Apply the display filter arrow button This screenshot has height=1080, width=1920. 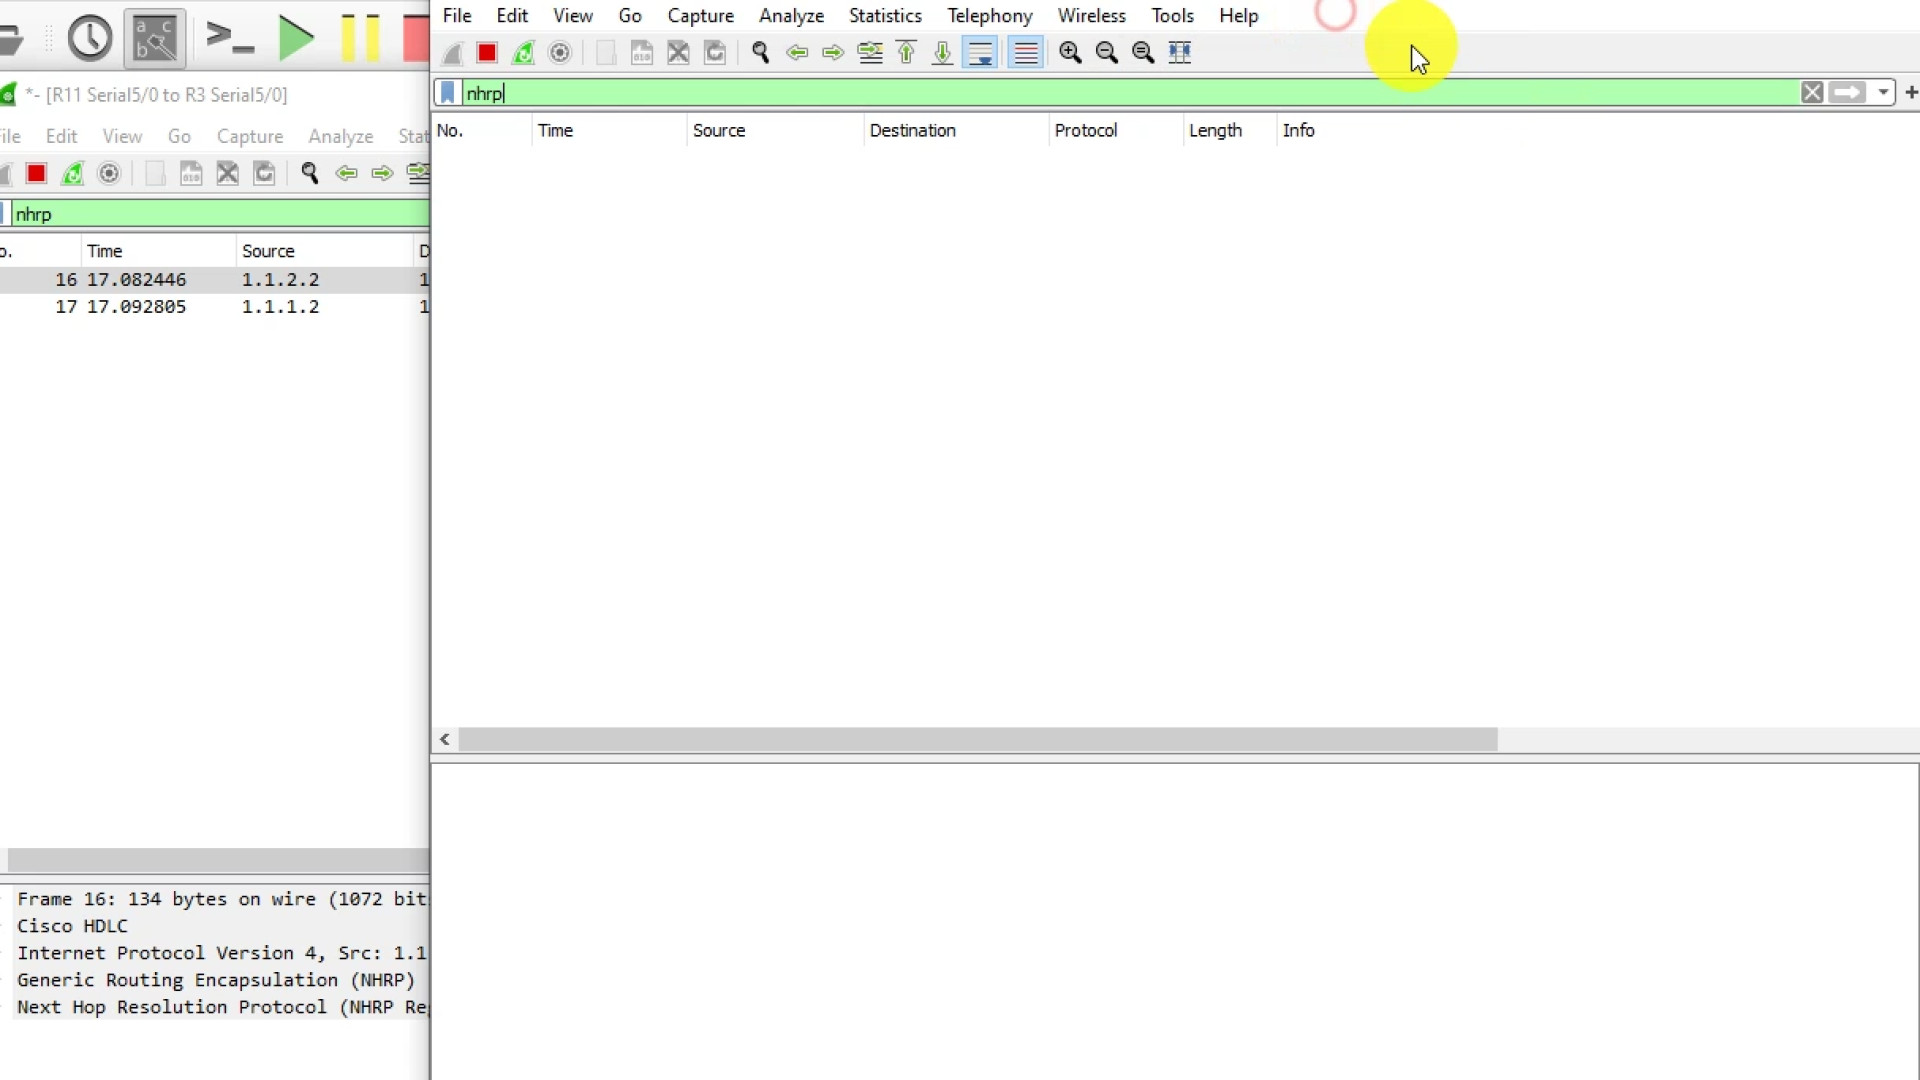1847,93
